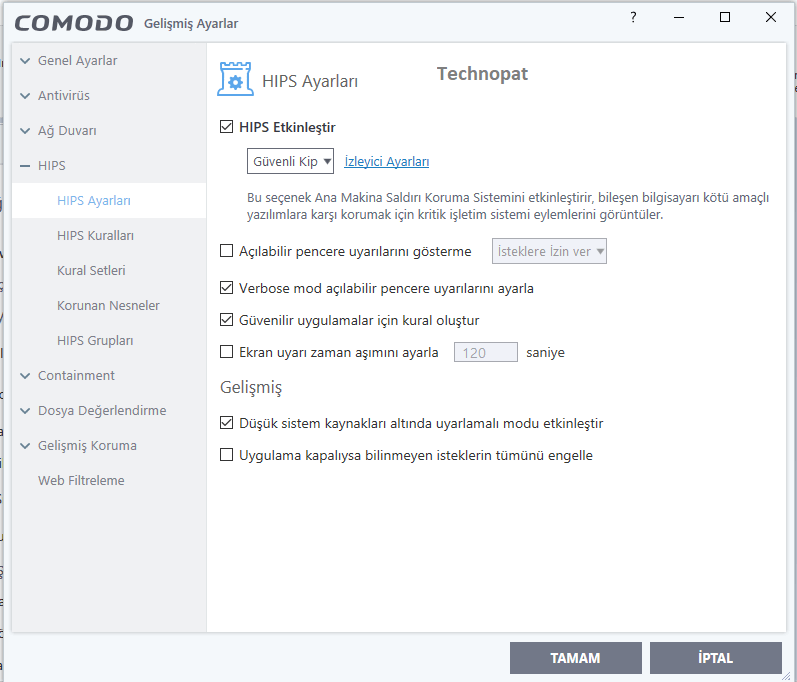Open the İsteklere İzin ver dropdown
Screen dimensions: 797x682
[x=549, y=251]
